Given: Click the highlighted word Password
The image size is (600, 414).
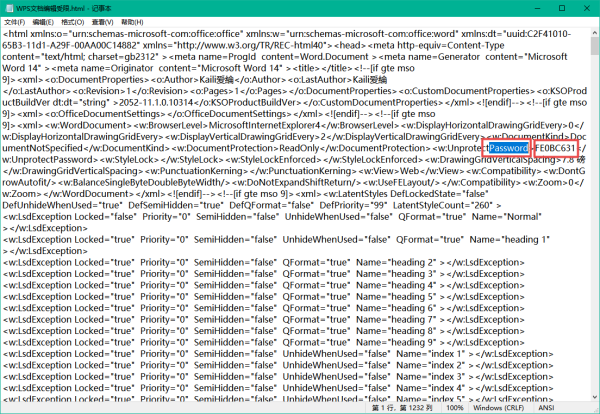Looking at the screenshot, I should 509,148.
